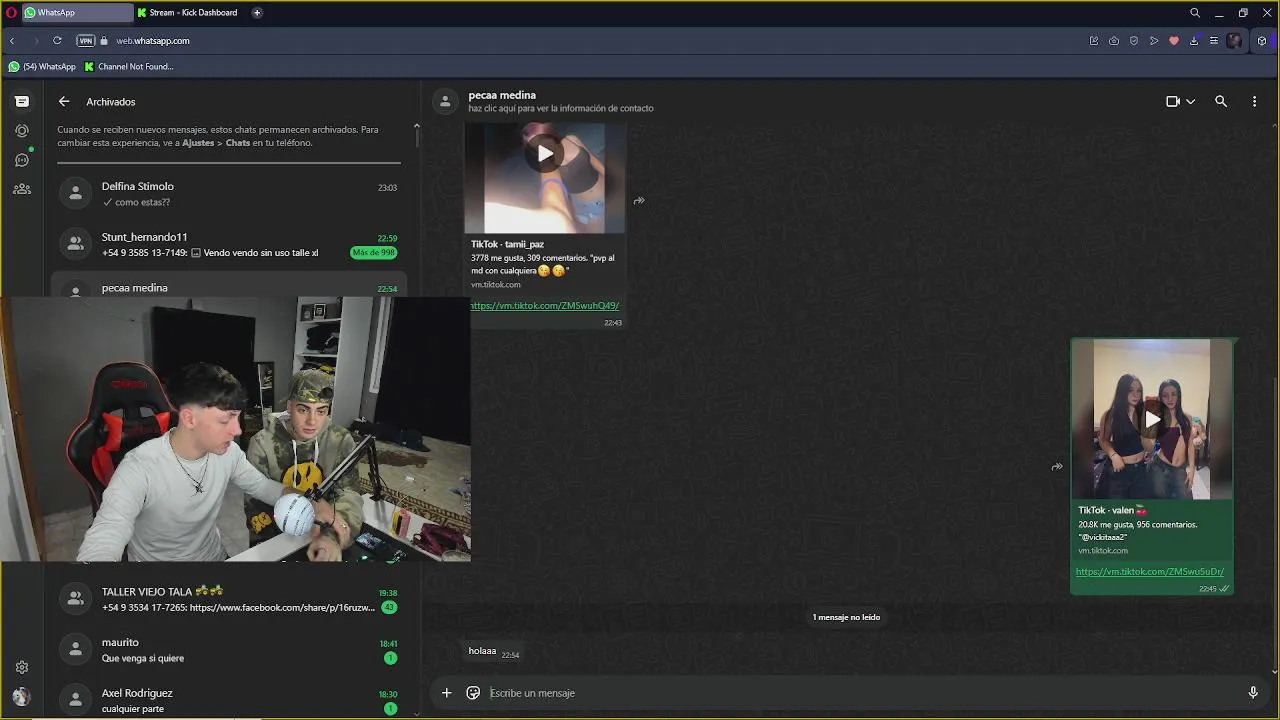Open the edit page snapshot icon in toolbar
This screenshot has height=720, width=1280.
pyautogui.click(x=1094, y=41)
